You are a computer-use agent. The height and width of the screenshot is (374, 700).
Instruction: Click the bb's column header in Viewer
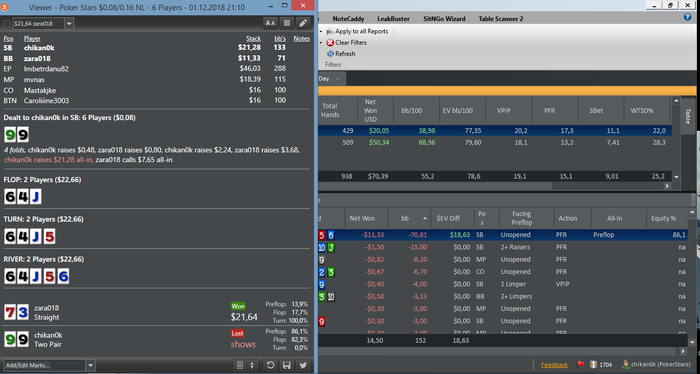click(x=280, y=38)
